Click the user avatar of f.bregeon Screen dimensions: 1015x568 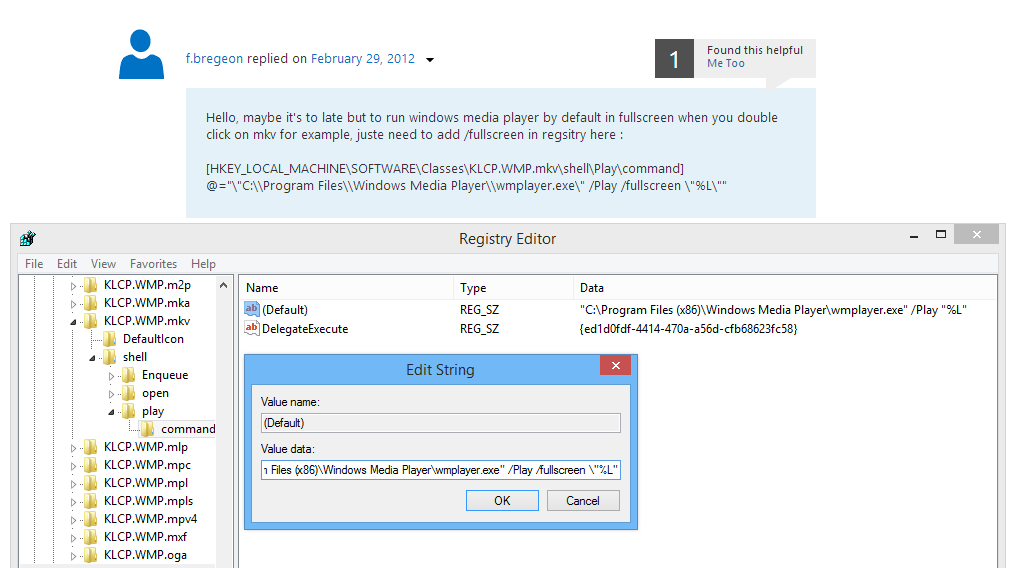click(141, 54)
